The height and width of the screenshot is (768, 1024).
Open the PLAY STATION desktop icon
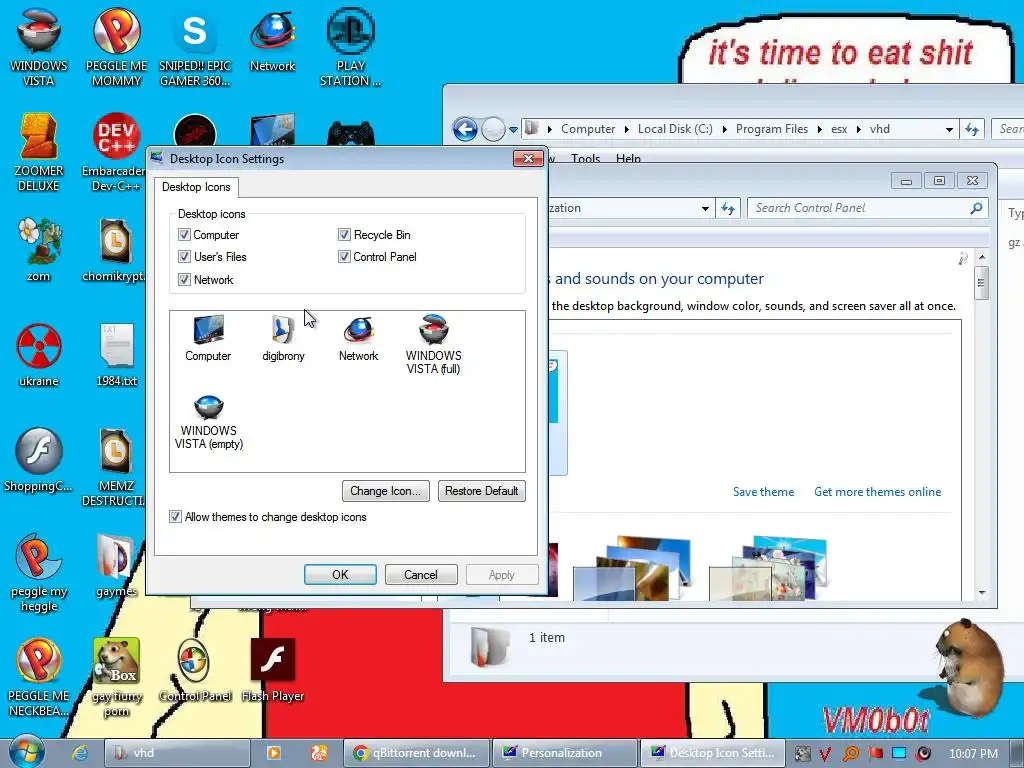pos(351,47)
